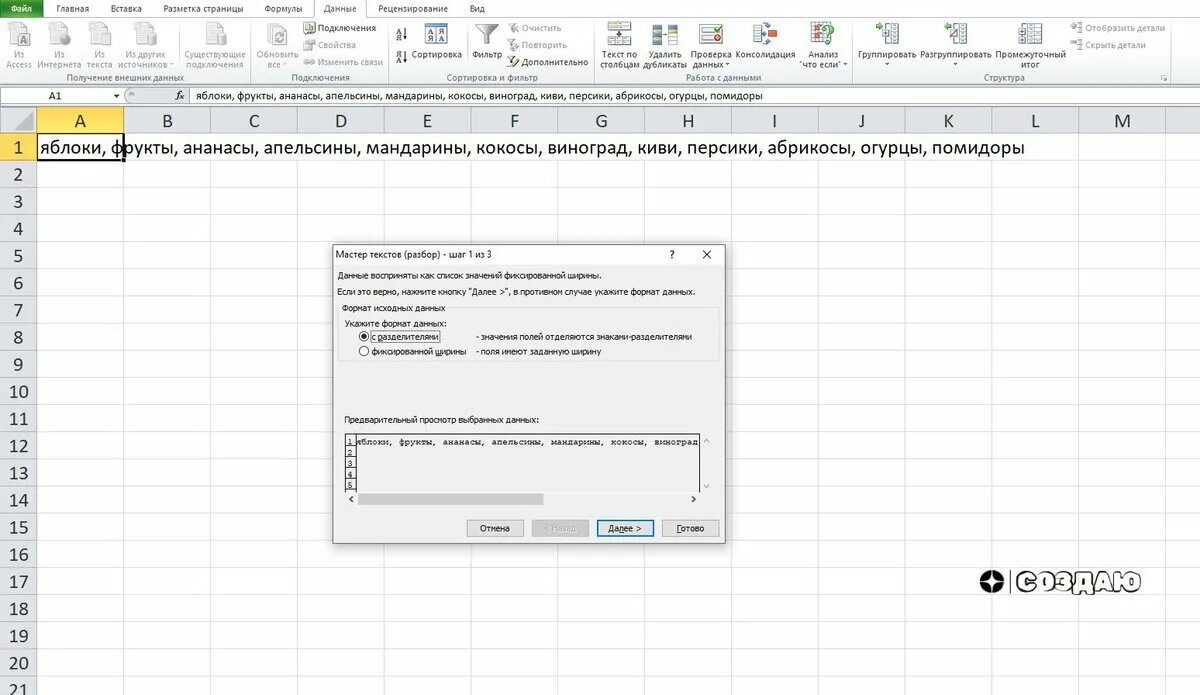Click the Из текста import icon
Viewport: 1200px width, 695px height.
(x=99, y=46)
